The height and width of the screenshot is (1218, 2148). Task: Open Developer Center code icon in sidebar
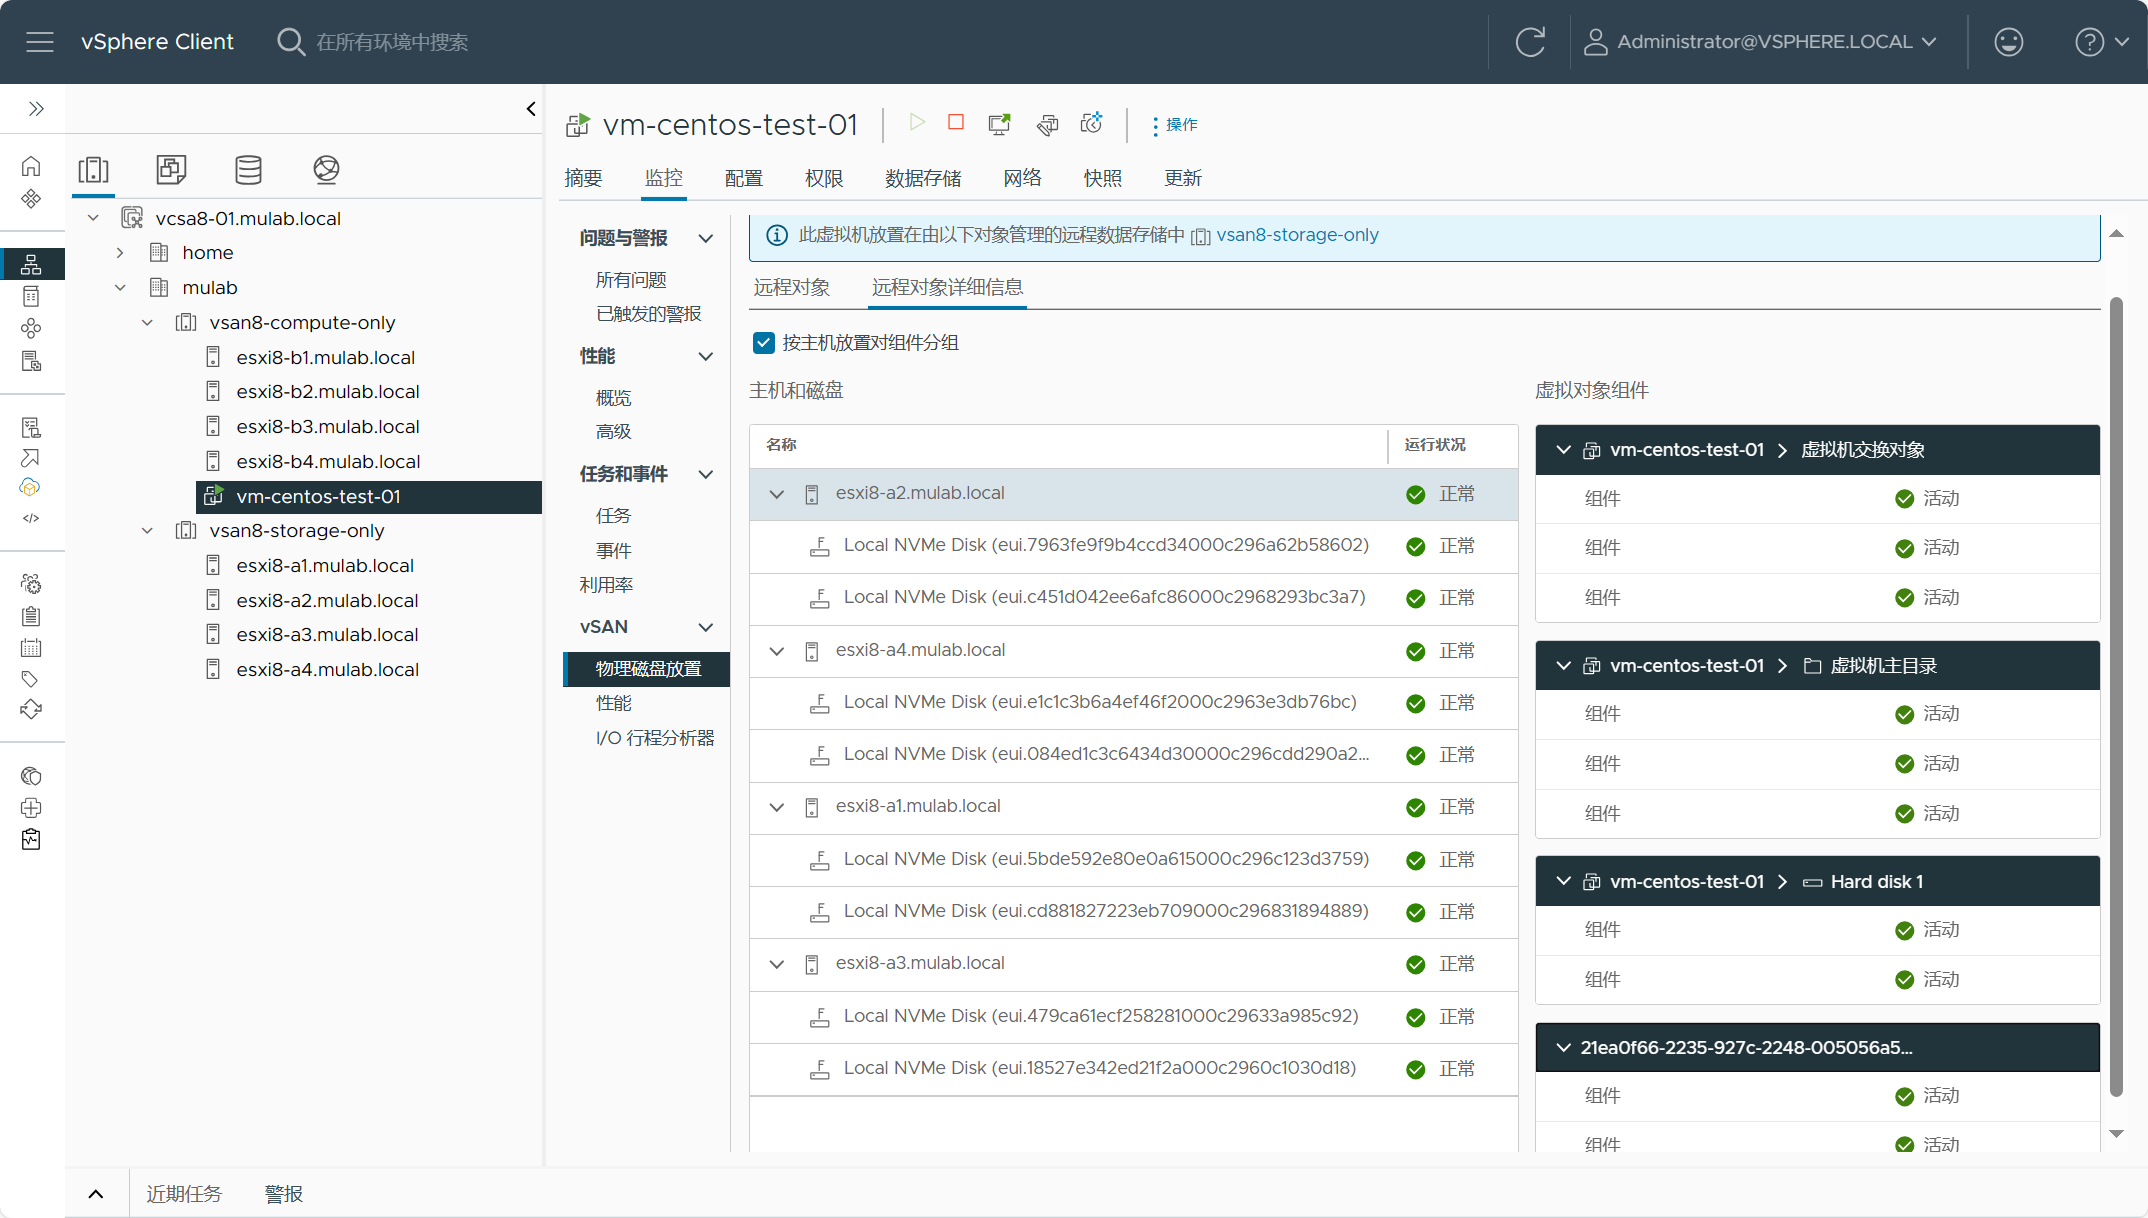click(x=31, y=518)
